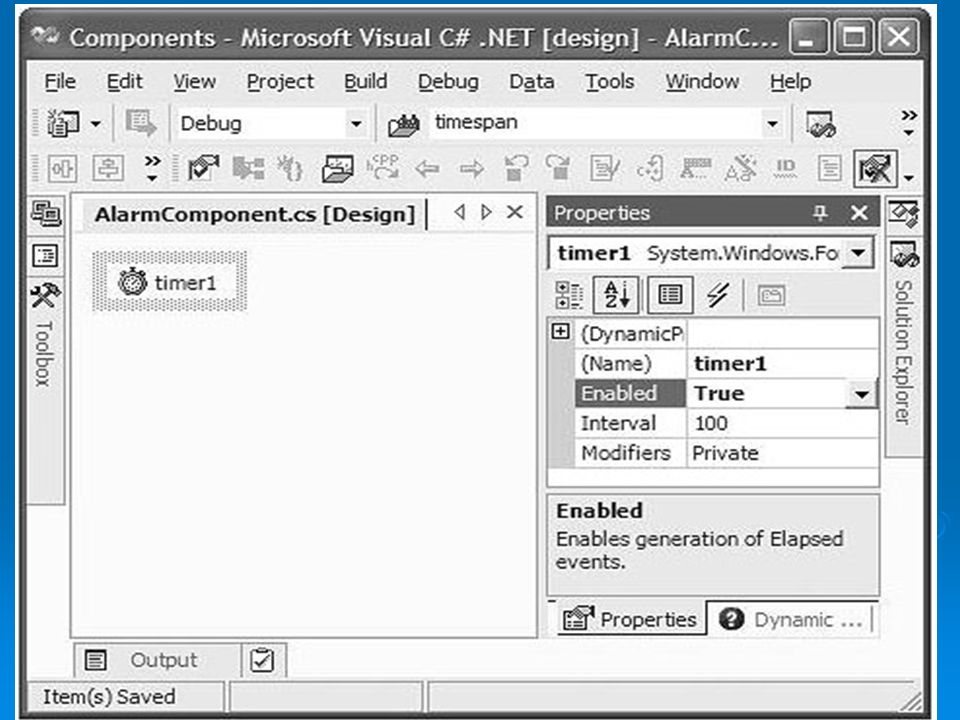The height and width of the screenshot is (720, 960).
Task: Select the AlarmComponent.cs [Design] tab
Action: tap(255, 214)
